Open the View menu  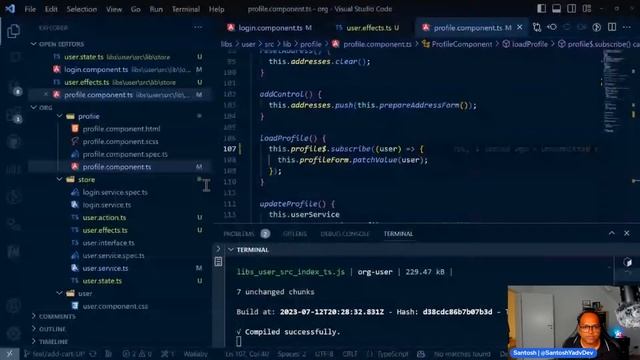click(114, 9)
